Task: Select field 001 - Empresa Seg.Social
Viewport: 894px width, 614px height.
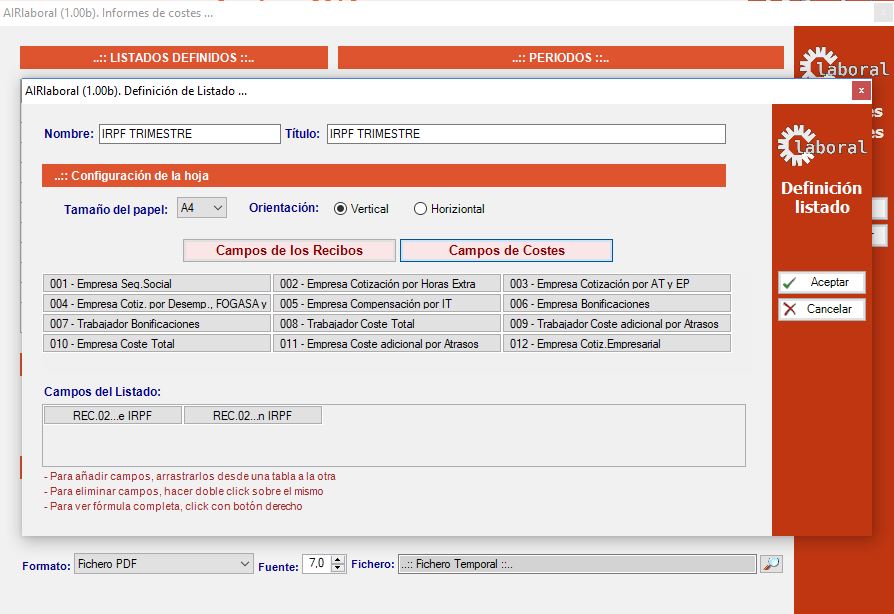Action: click(x=157, y=284)
